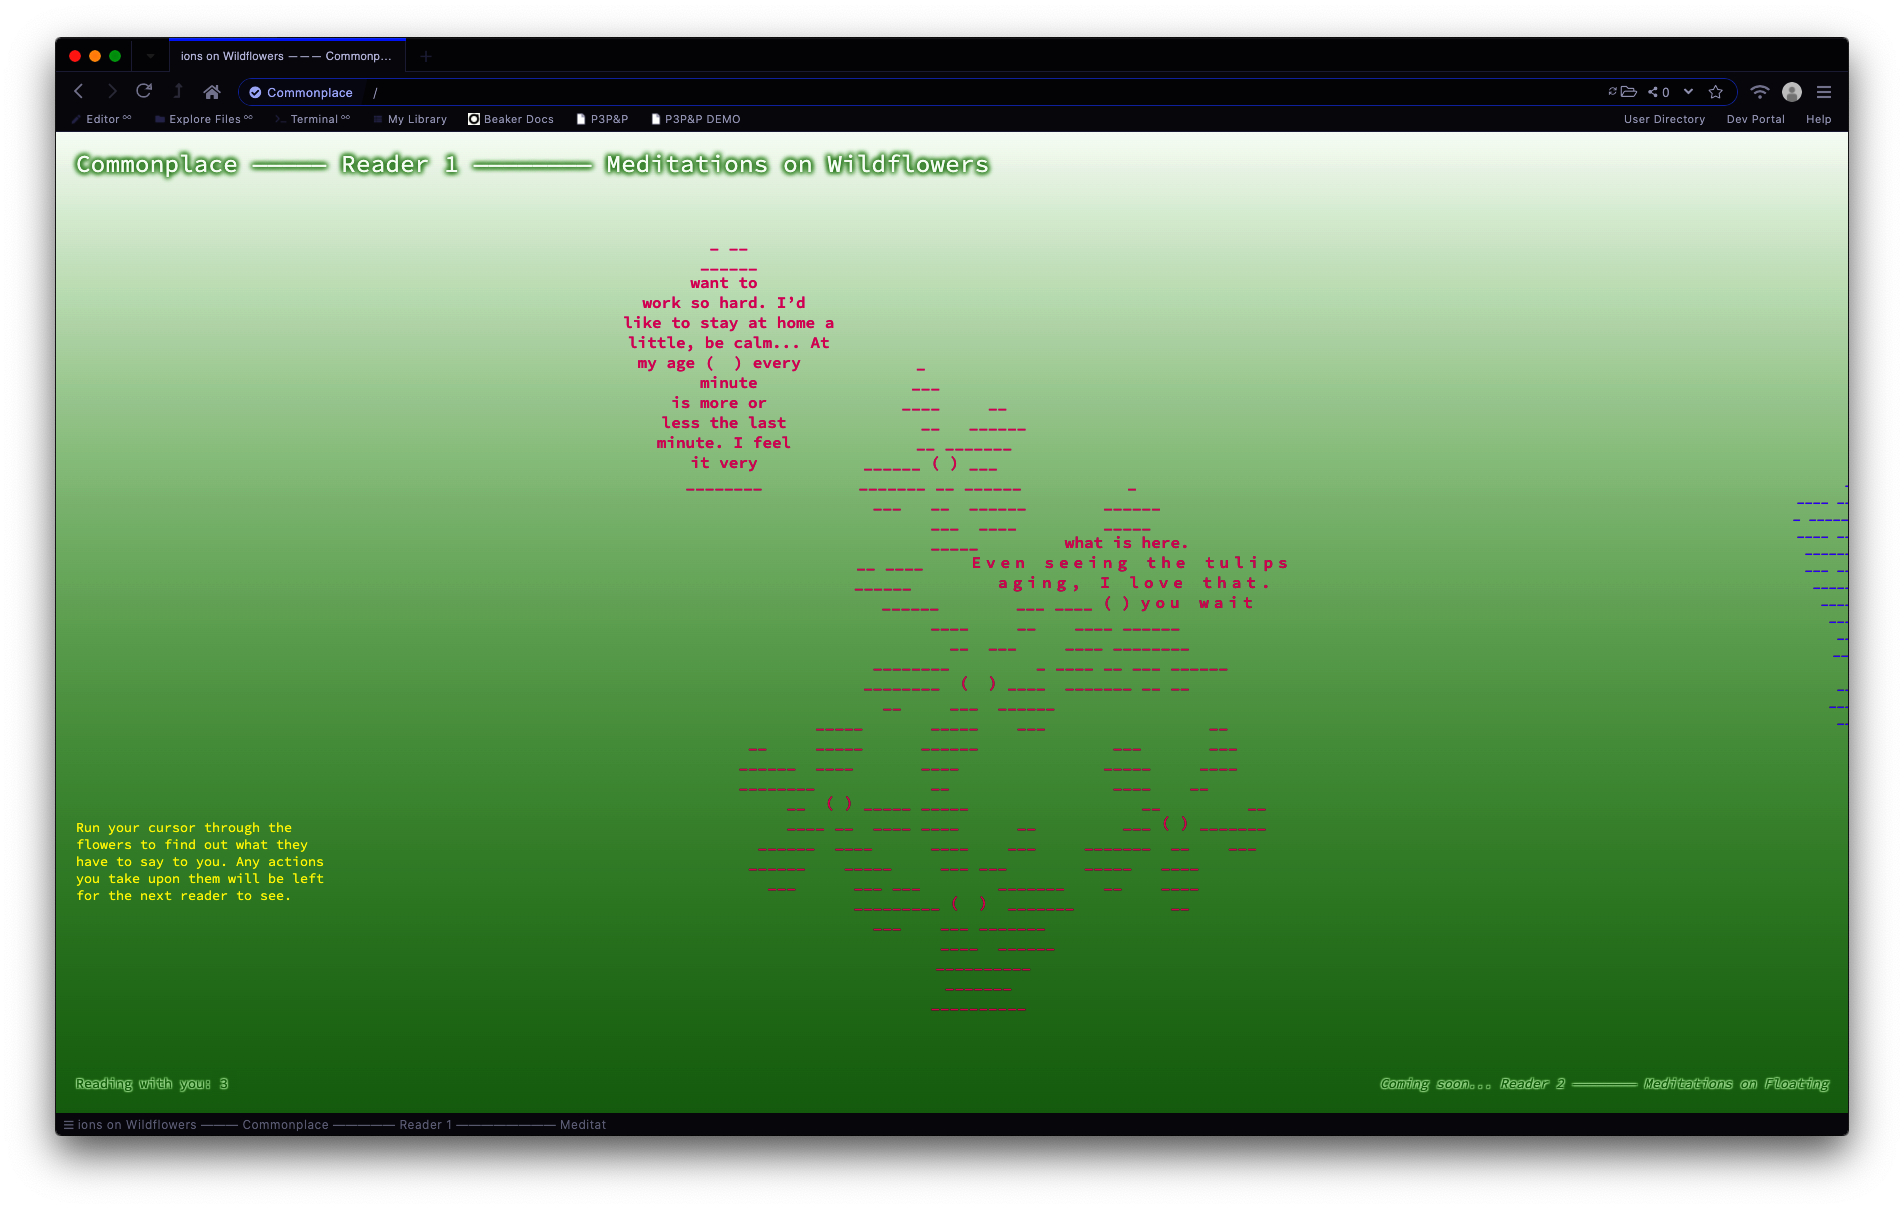The height and width of the screenshot is (1209, 1904).
Task: Open the Editor toolbar item
Action: click(102, 119)
